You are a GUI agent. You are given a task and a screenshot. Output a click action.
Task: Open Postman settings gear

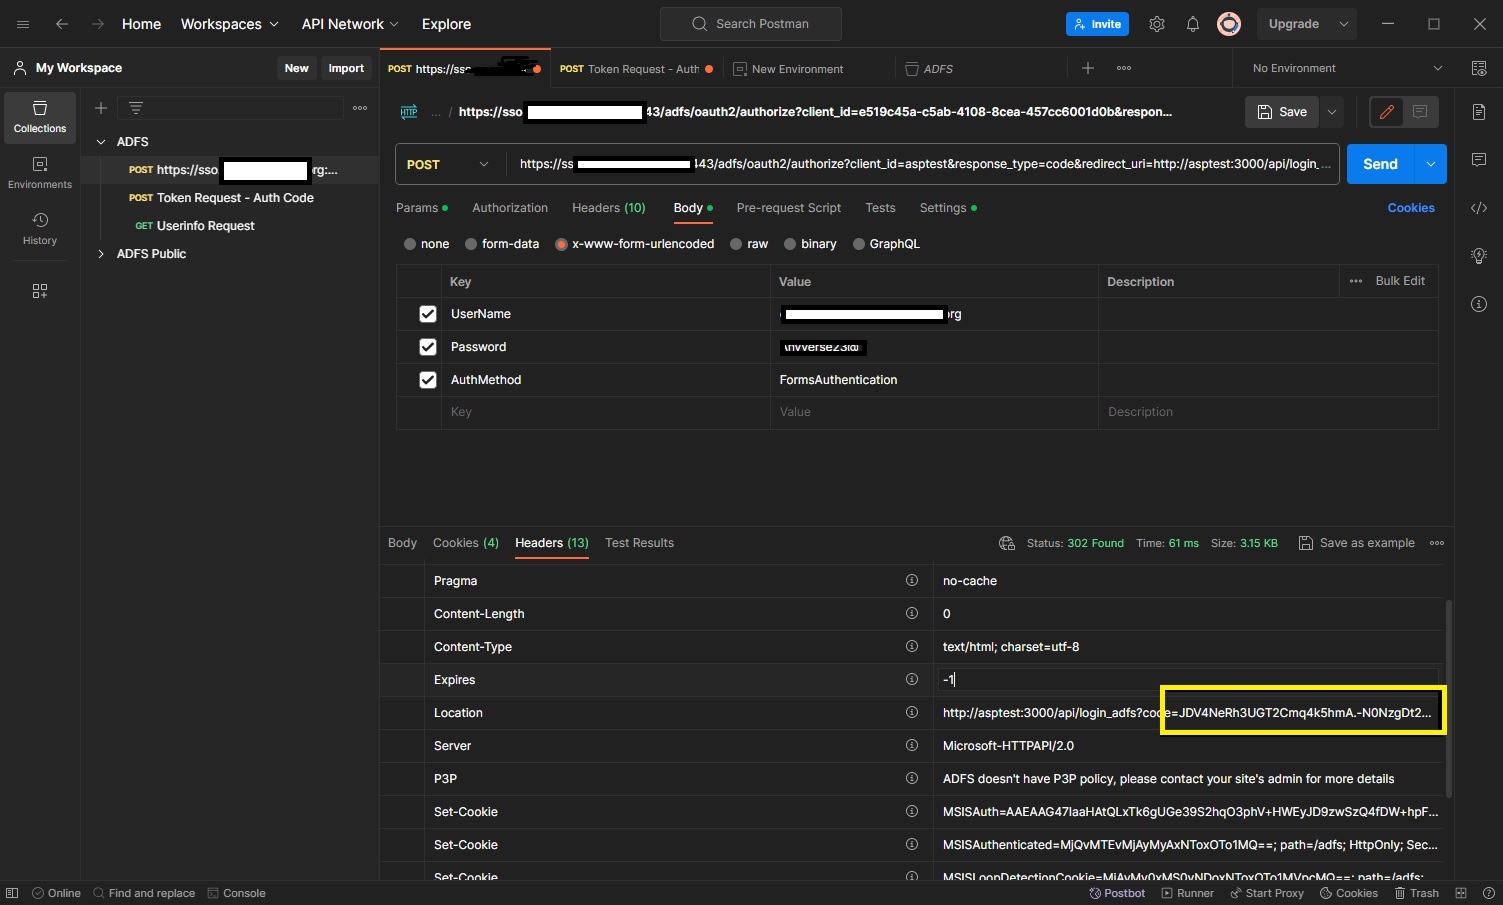coord(1157,24)
